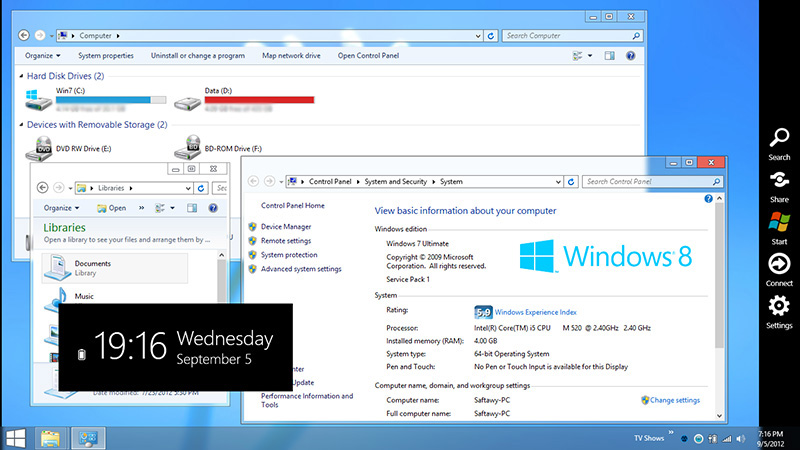The width and height of the screenshot is (800, 450).
Task: Click Map network drive
Action: tap(291, 56)
